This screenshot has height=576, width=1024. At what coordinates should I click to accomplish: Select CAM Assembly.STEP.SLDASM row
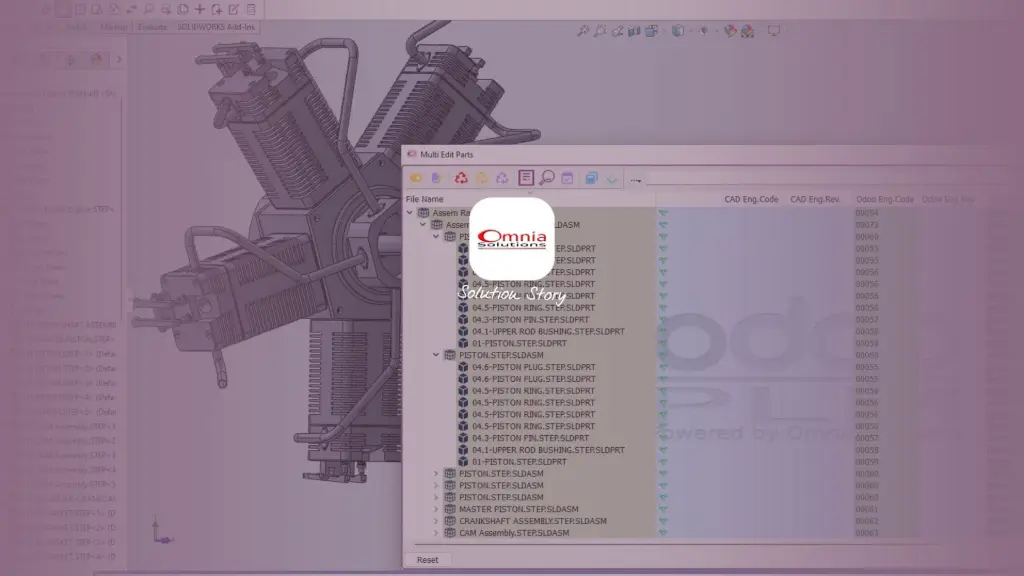coord(514,533)
